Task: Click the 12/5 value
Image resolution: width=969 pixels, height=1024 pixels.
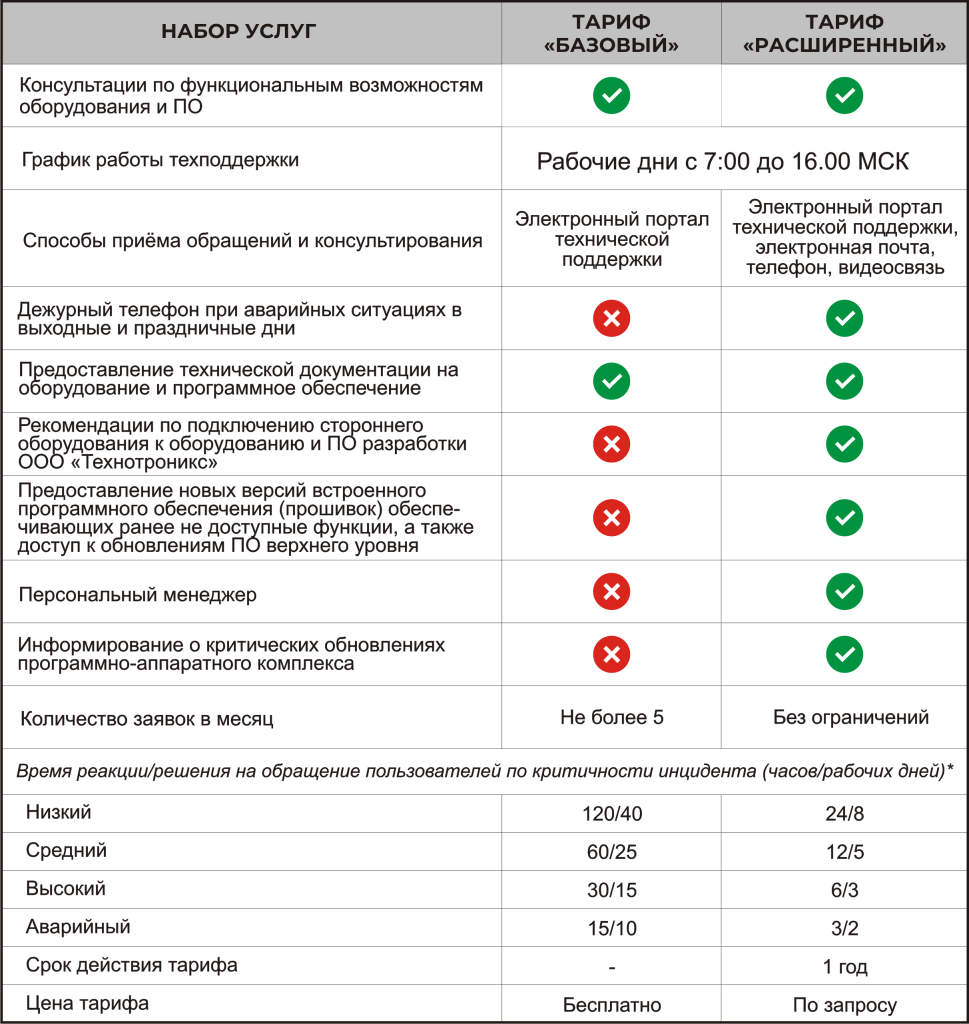Action: pyautogui.click(x=844, y=852)
